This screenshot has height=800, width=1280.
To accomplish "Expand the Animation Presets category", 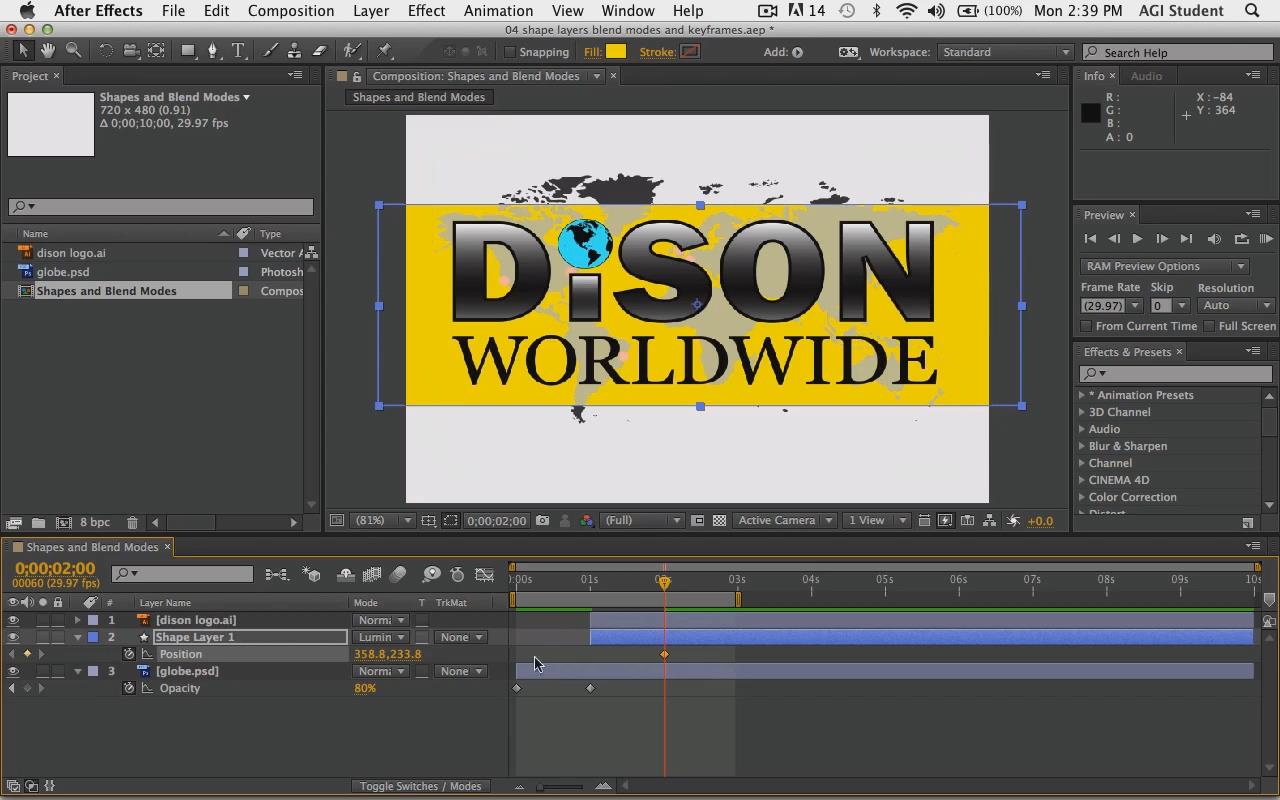I will click(x=1082, y=395).
